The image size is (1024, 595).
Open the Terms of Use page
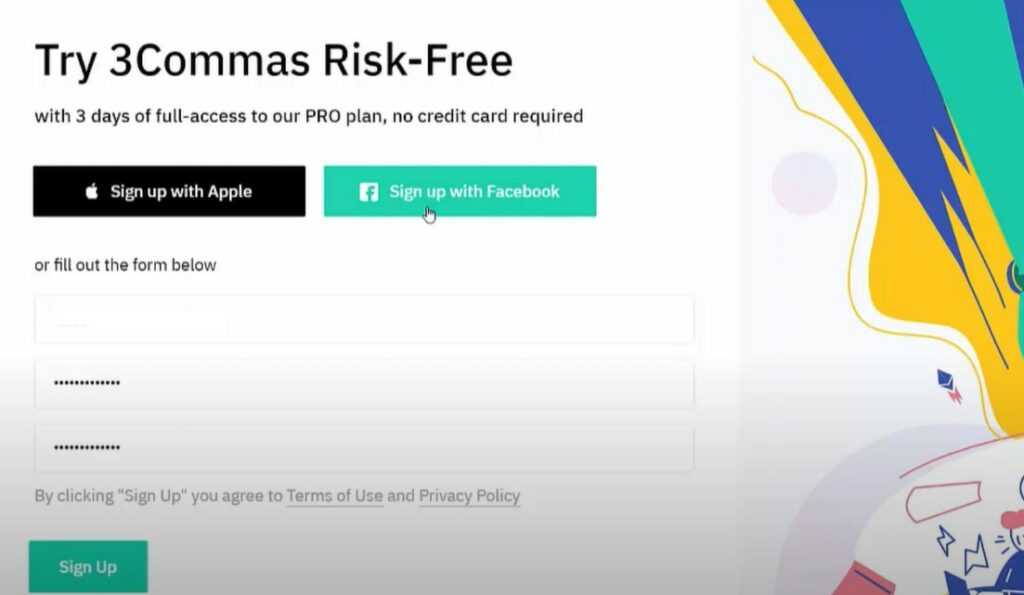(334, 495)
